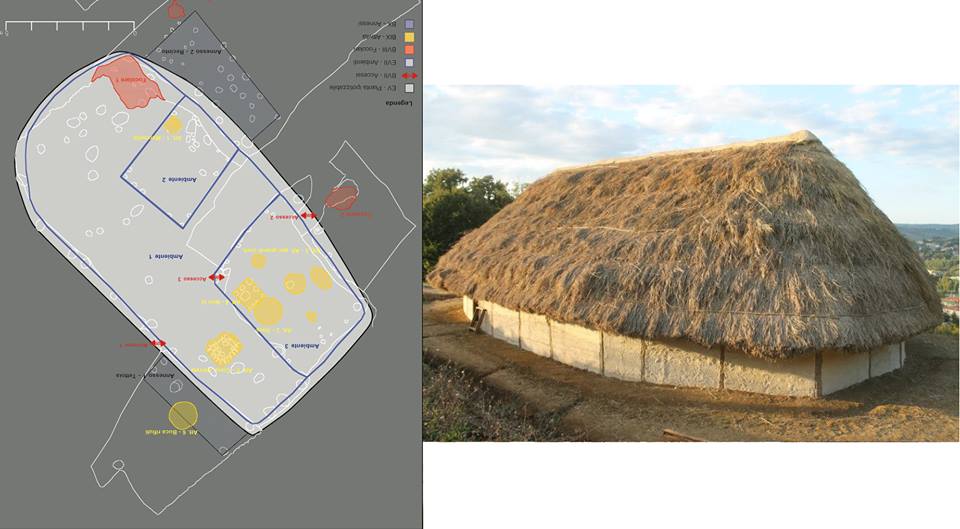The height and width of the screenshot is (529, 960).
Task: Click the red Accesso 3 double arrow
Action: [216, 277]
